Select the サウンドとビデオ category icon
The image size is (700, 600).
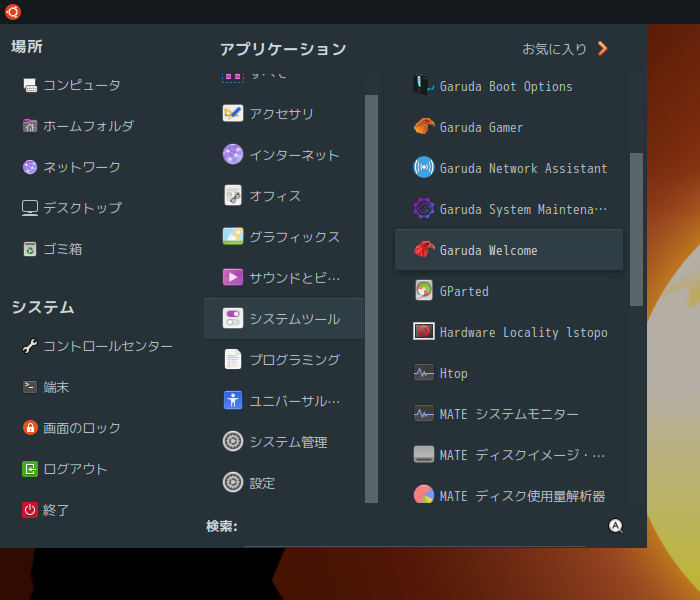(x=233, y=277)
